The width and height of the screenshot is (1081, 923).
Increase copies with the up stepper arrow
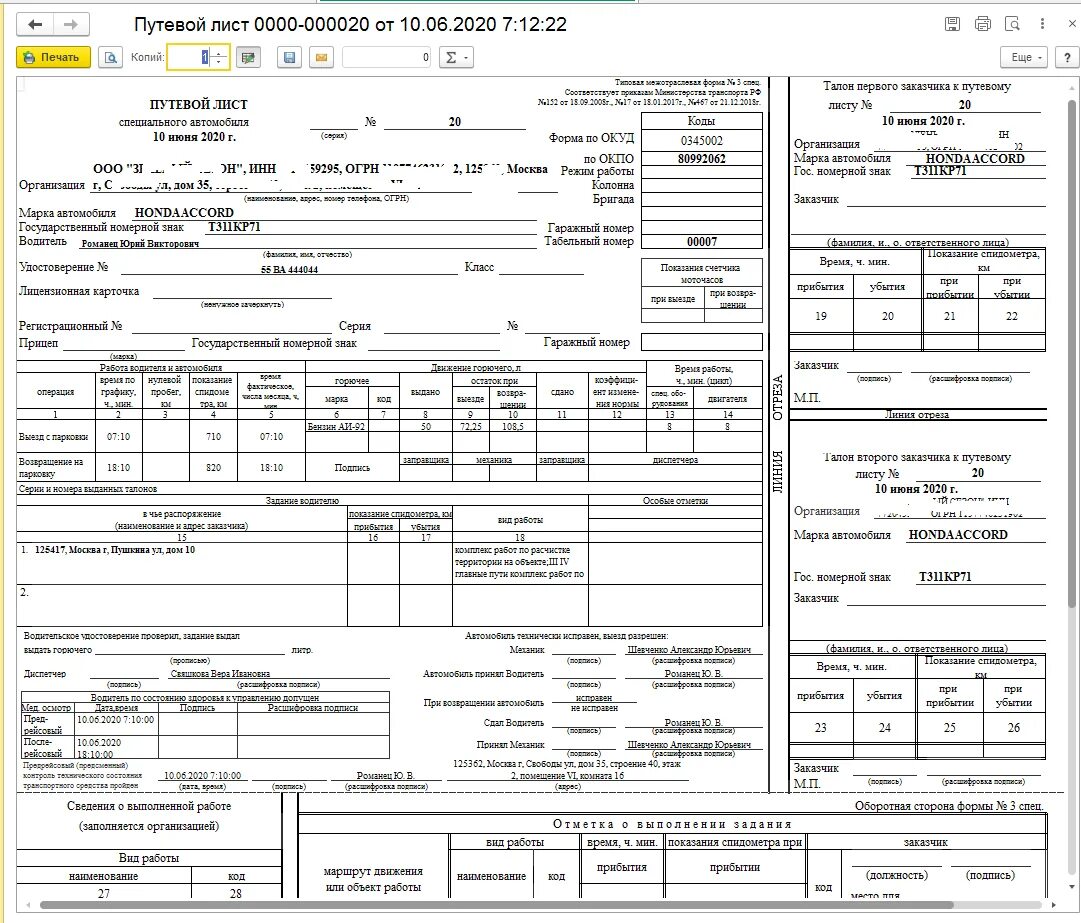point(219,52)
